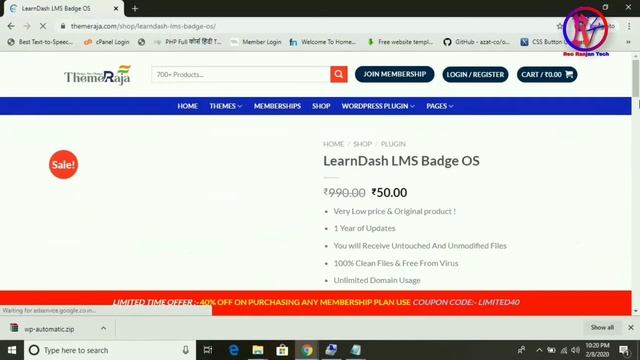The height and width of the screenshot is (360, 640).
Task: Open the MEMBERSHIPS nav item
Action: pyautogui.click(x=277, y=106)
